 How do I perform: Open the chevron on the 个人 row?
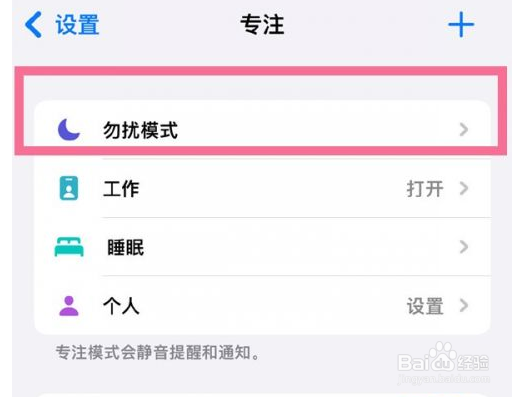tap(464, 306)
